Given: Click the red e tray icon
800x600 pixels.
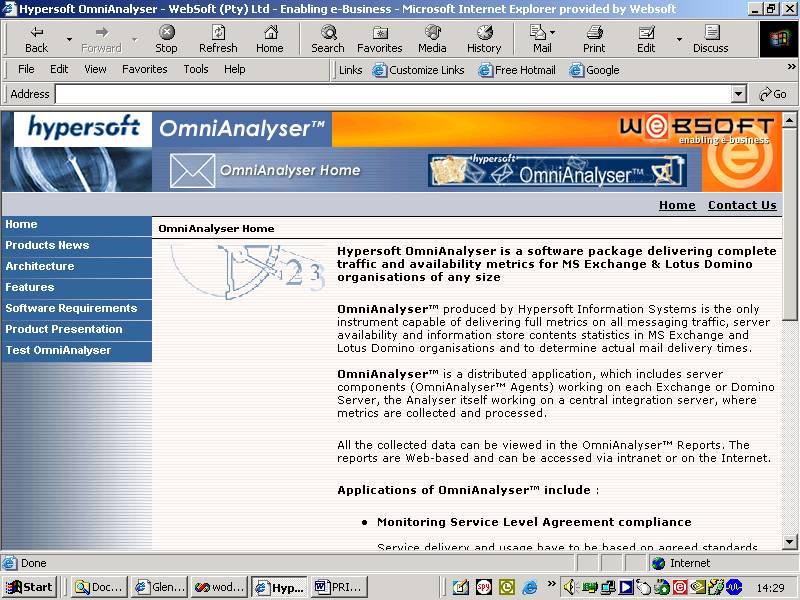Looking at the screenshot, I should (x=680, y=587).
